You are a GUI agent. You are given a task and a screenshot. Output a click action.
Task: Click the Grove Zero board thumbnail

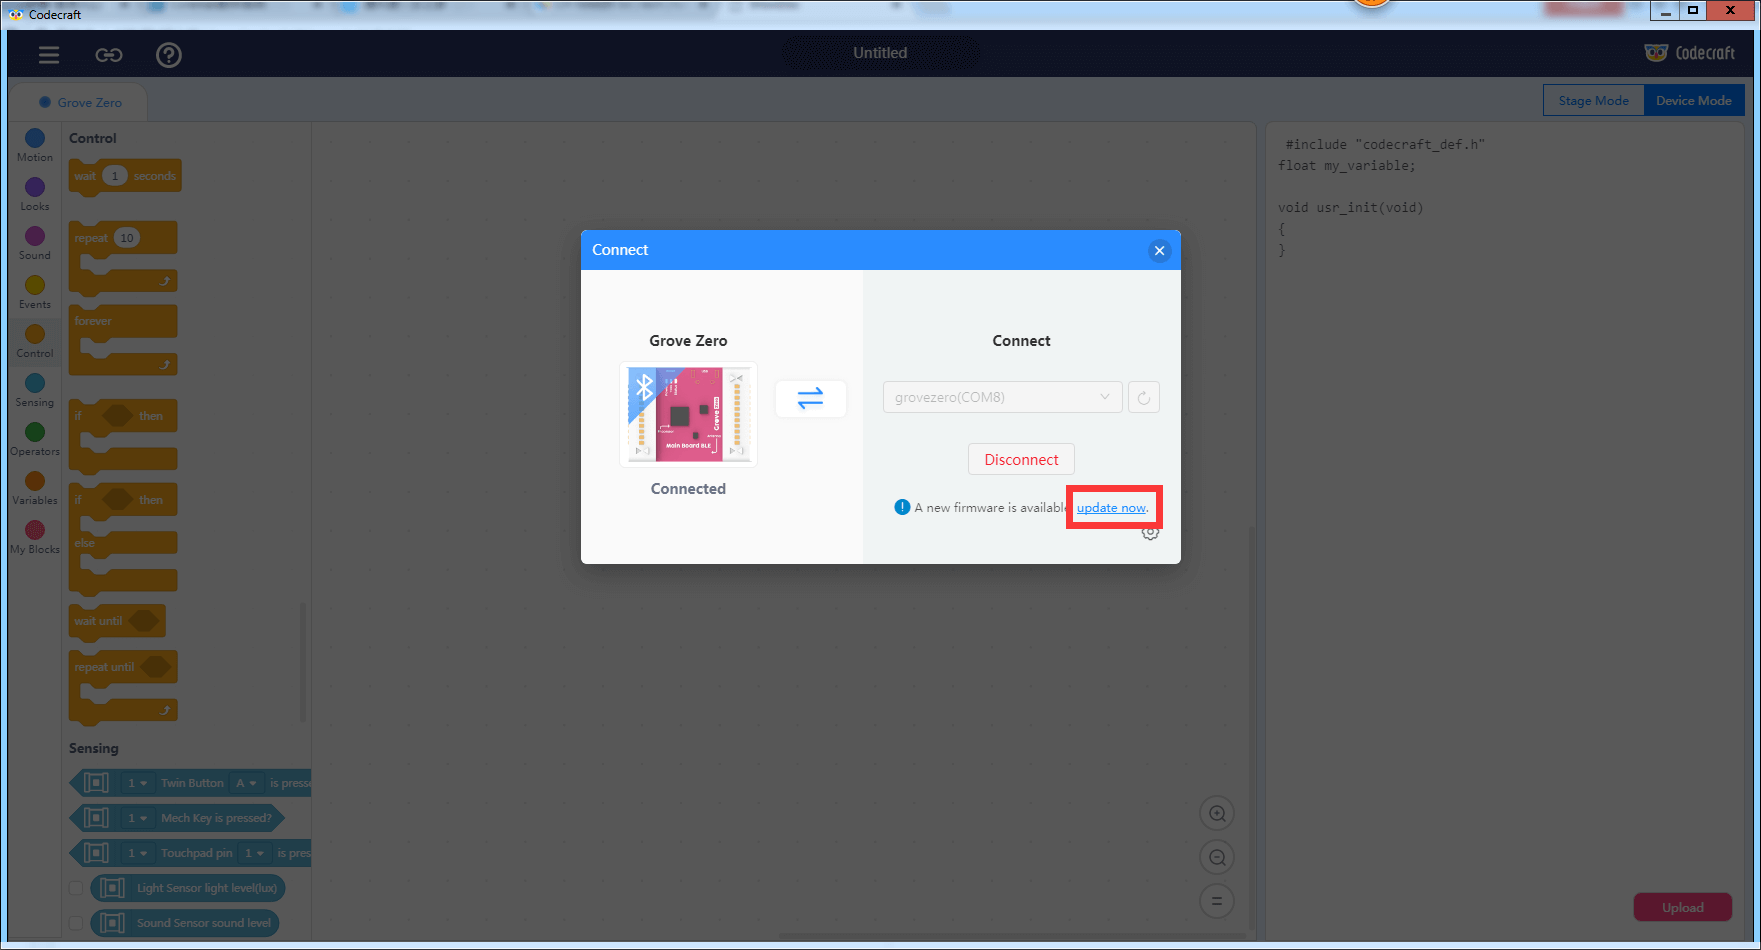point(688,414)
